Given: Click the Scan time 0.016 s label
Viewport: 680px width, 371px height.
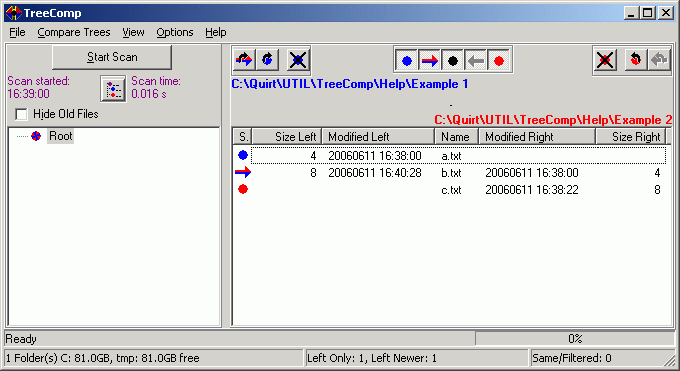Looking at the screenshot, I should click(156, 87).
